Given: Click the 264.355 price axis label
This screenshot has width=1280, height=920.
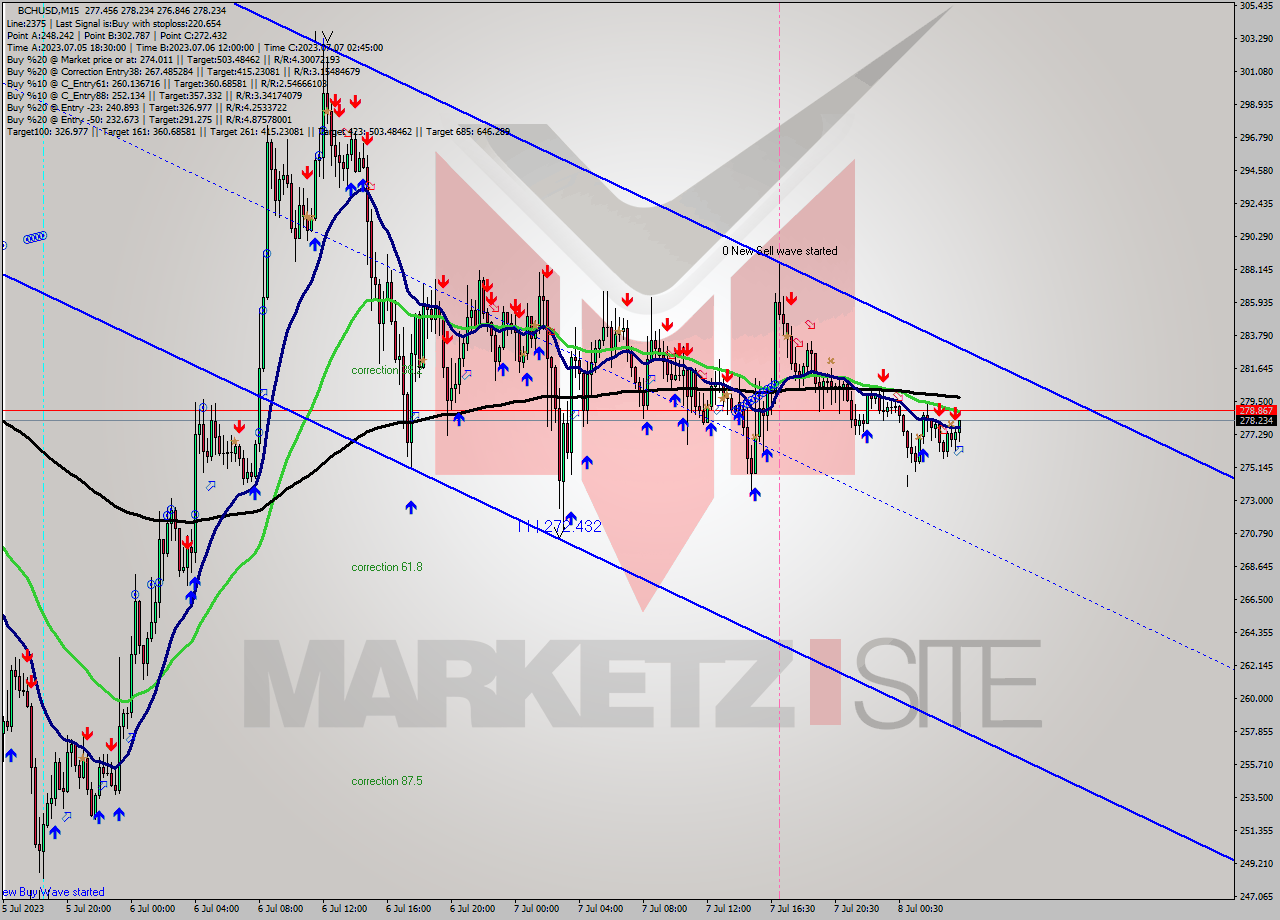Looking at the screenshot, I should click(x=1256, y=633).
